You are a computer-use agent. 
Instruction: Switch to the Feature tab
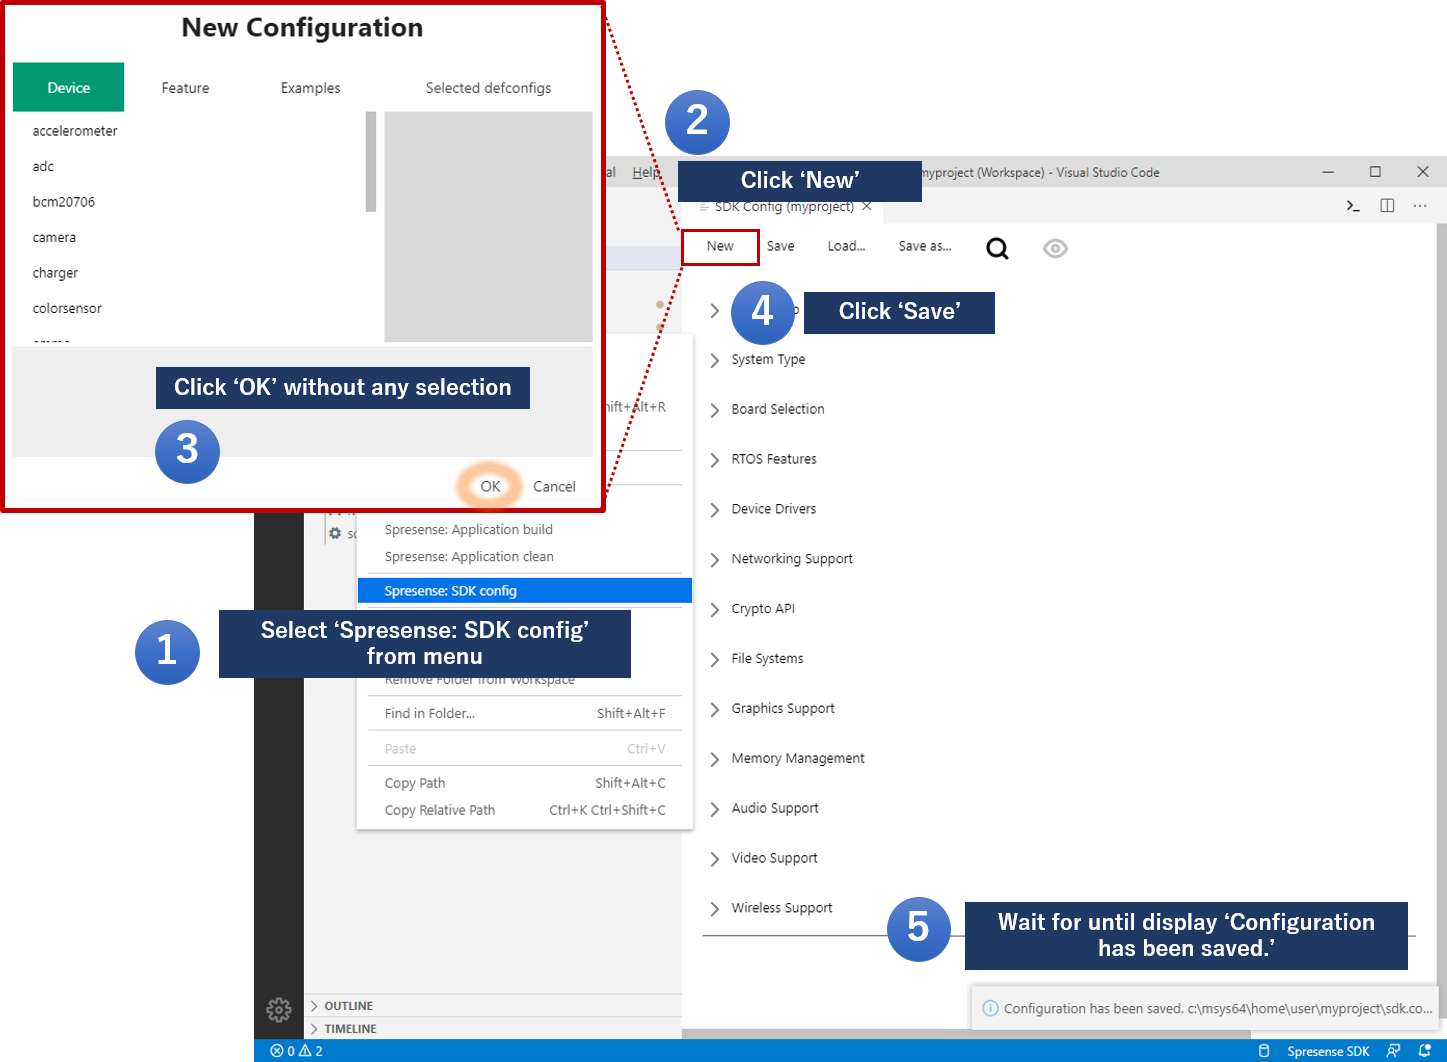coord(185,88)
